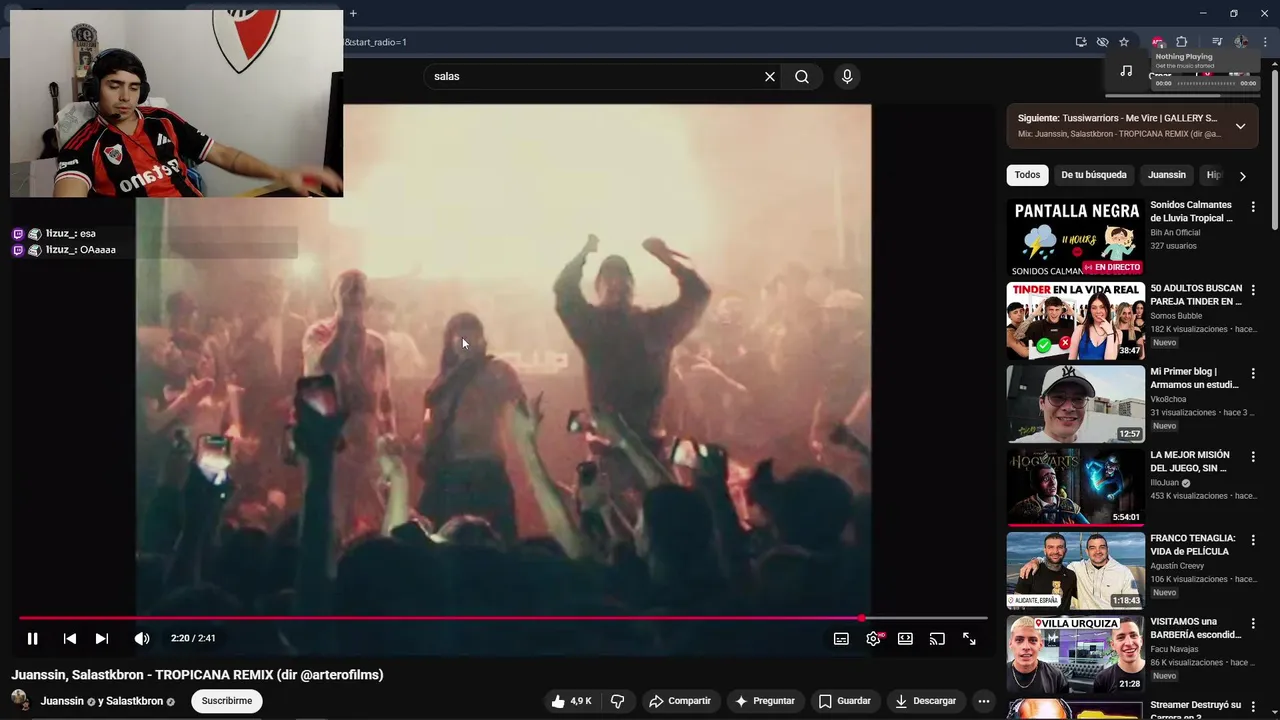1280x720 pixels.
Task: Open options for Streamer Destruyó su Carrera video
Action: coord(1253,706)
